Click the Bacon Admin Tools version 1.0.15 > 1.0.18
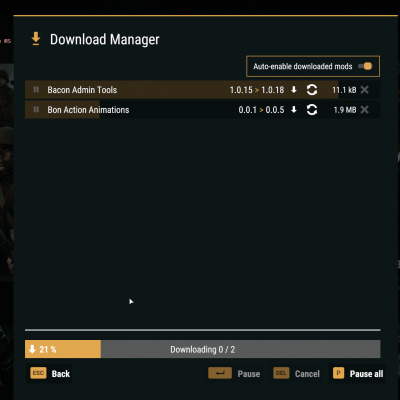 coord(257,90)
